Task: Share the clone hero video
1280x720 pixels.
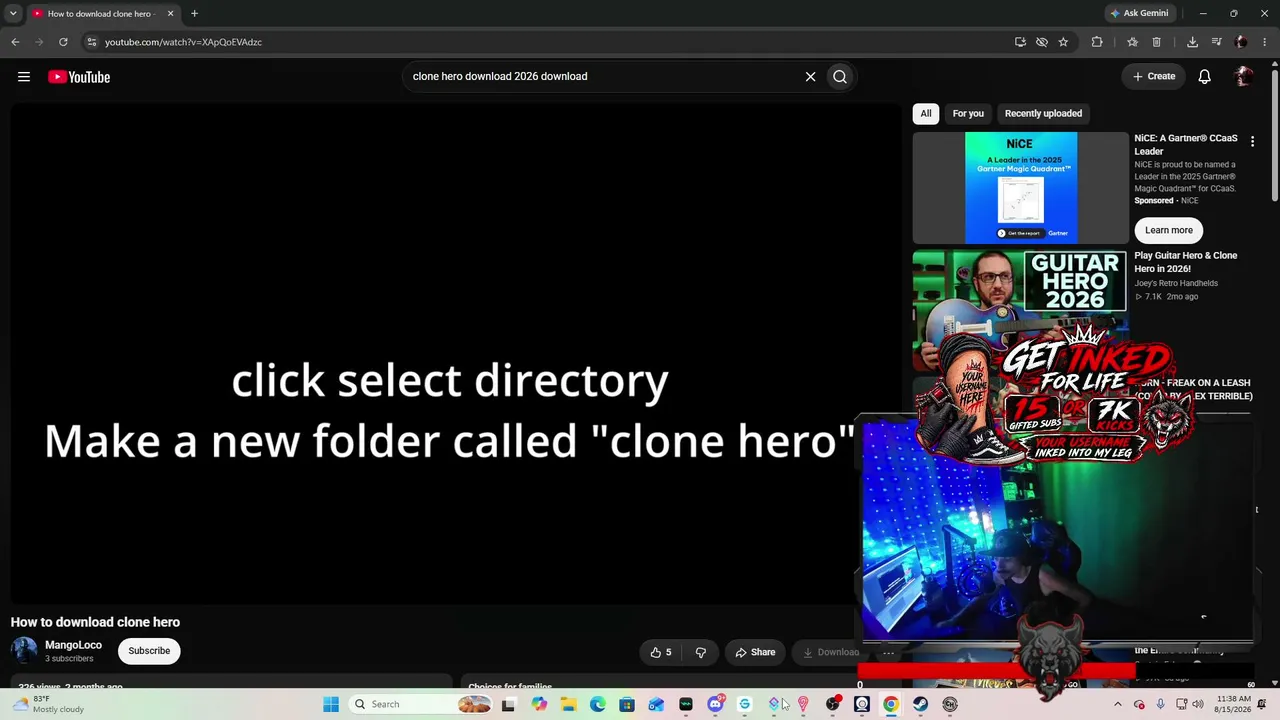Action: (755, 652)
